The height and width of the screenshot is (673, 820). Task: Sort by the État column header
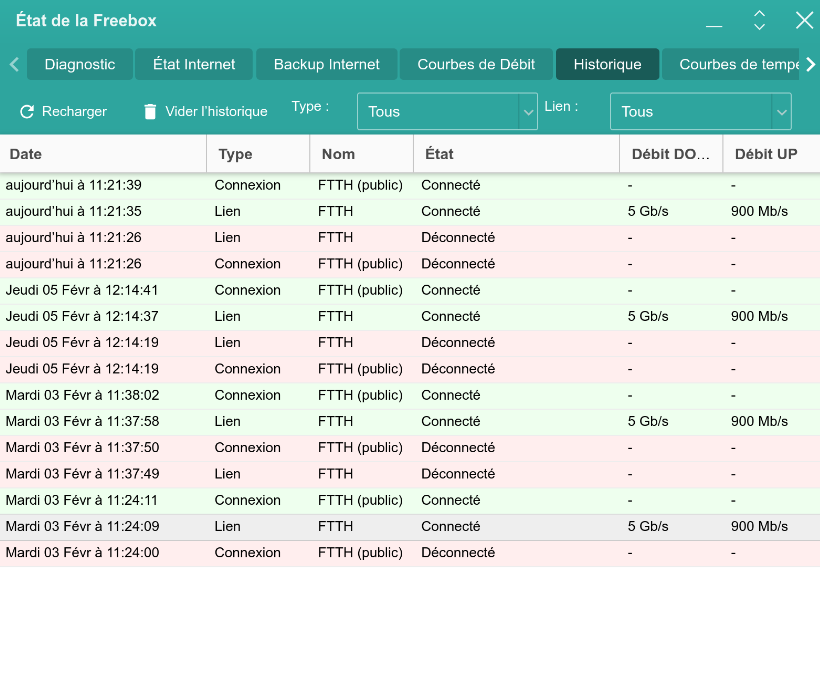click(516, 154)
